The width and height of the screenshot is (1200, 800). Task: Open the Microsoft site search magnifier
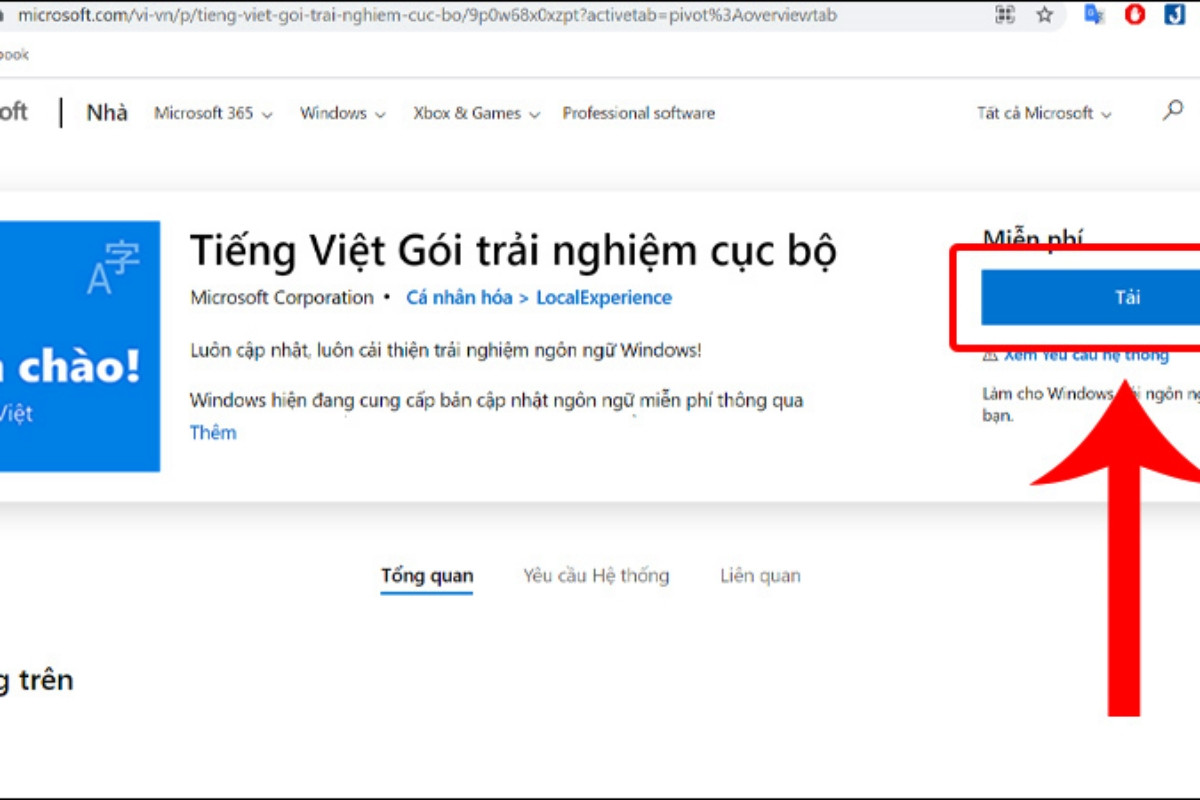tap(1173, 111)
